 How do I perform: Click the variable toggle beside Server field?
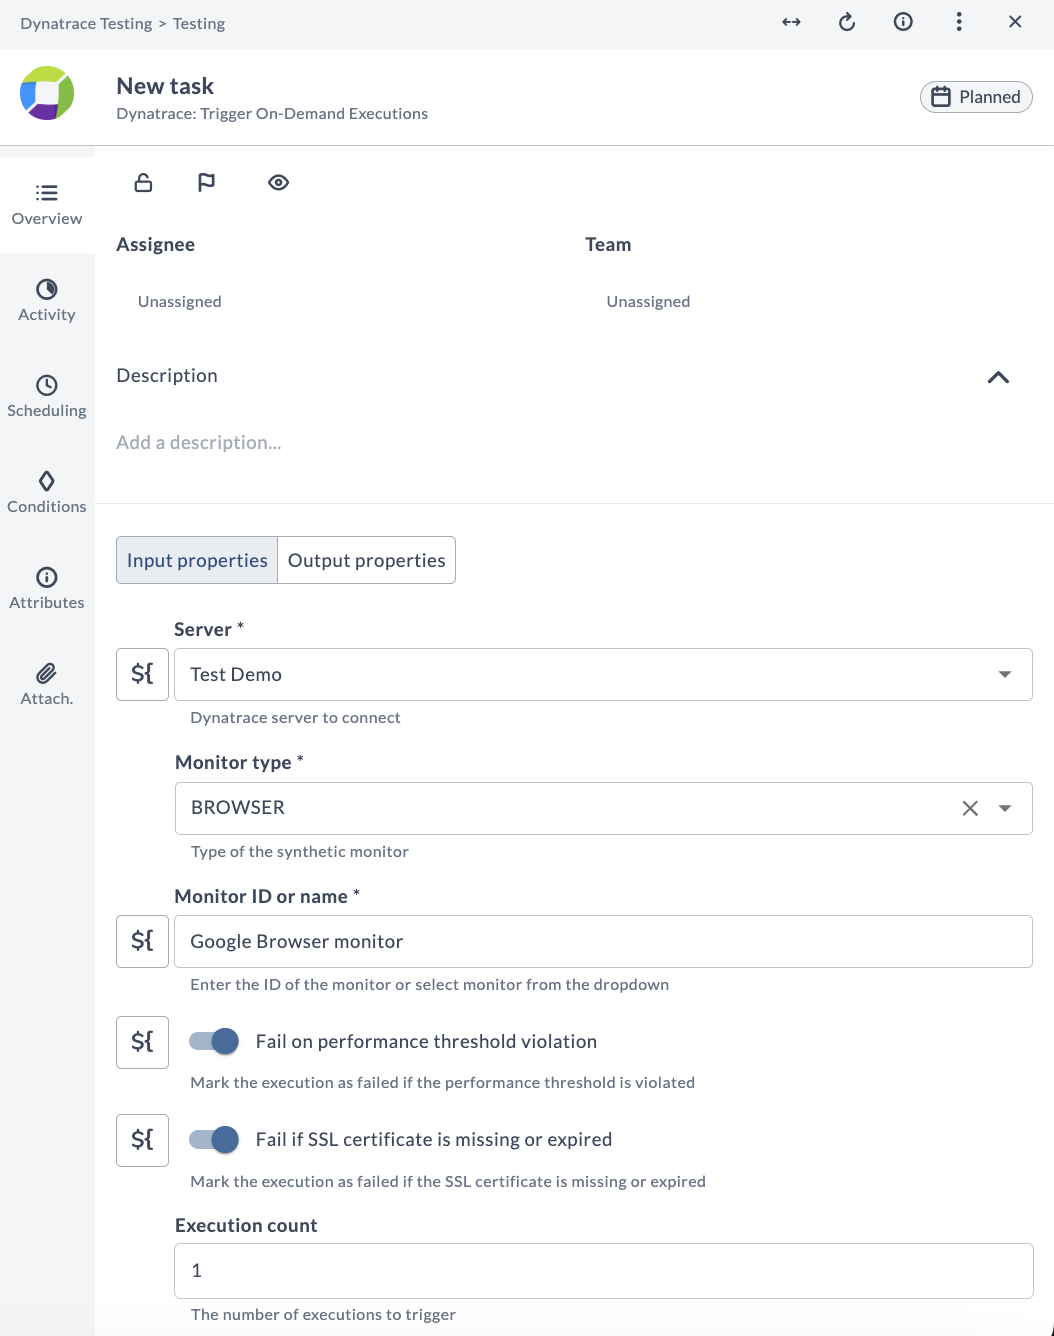point(142,674)
